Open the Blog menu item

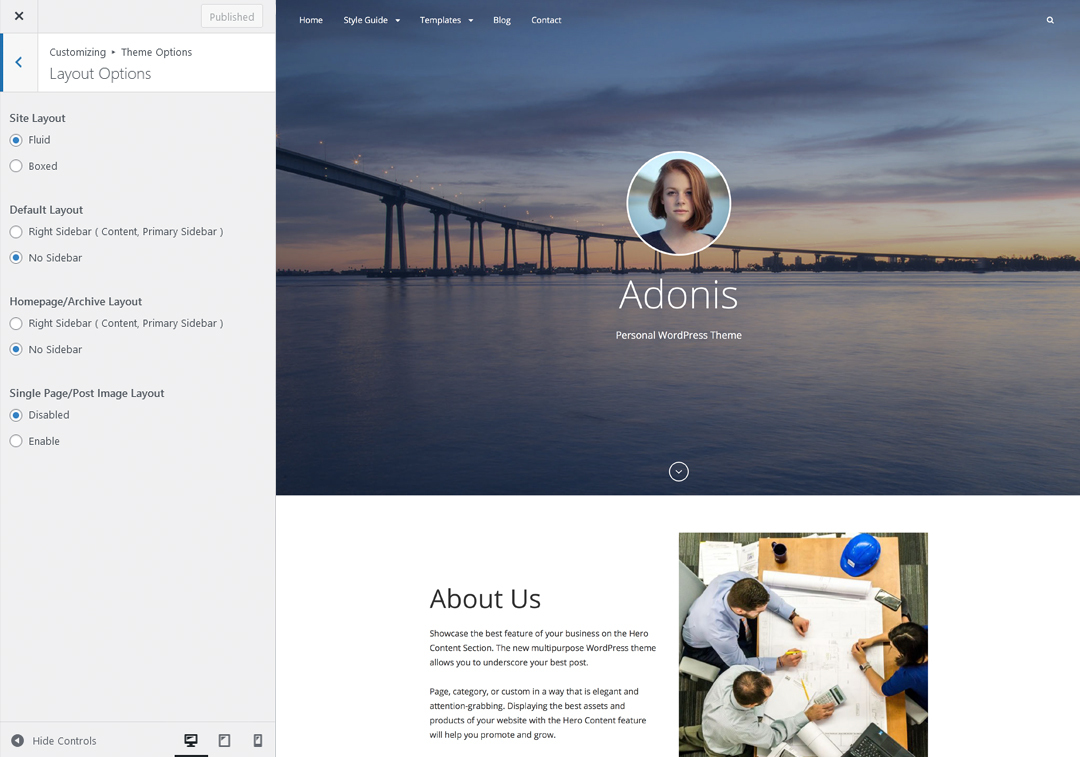502,20
